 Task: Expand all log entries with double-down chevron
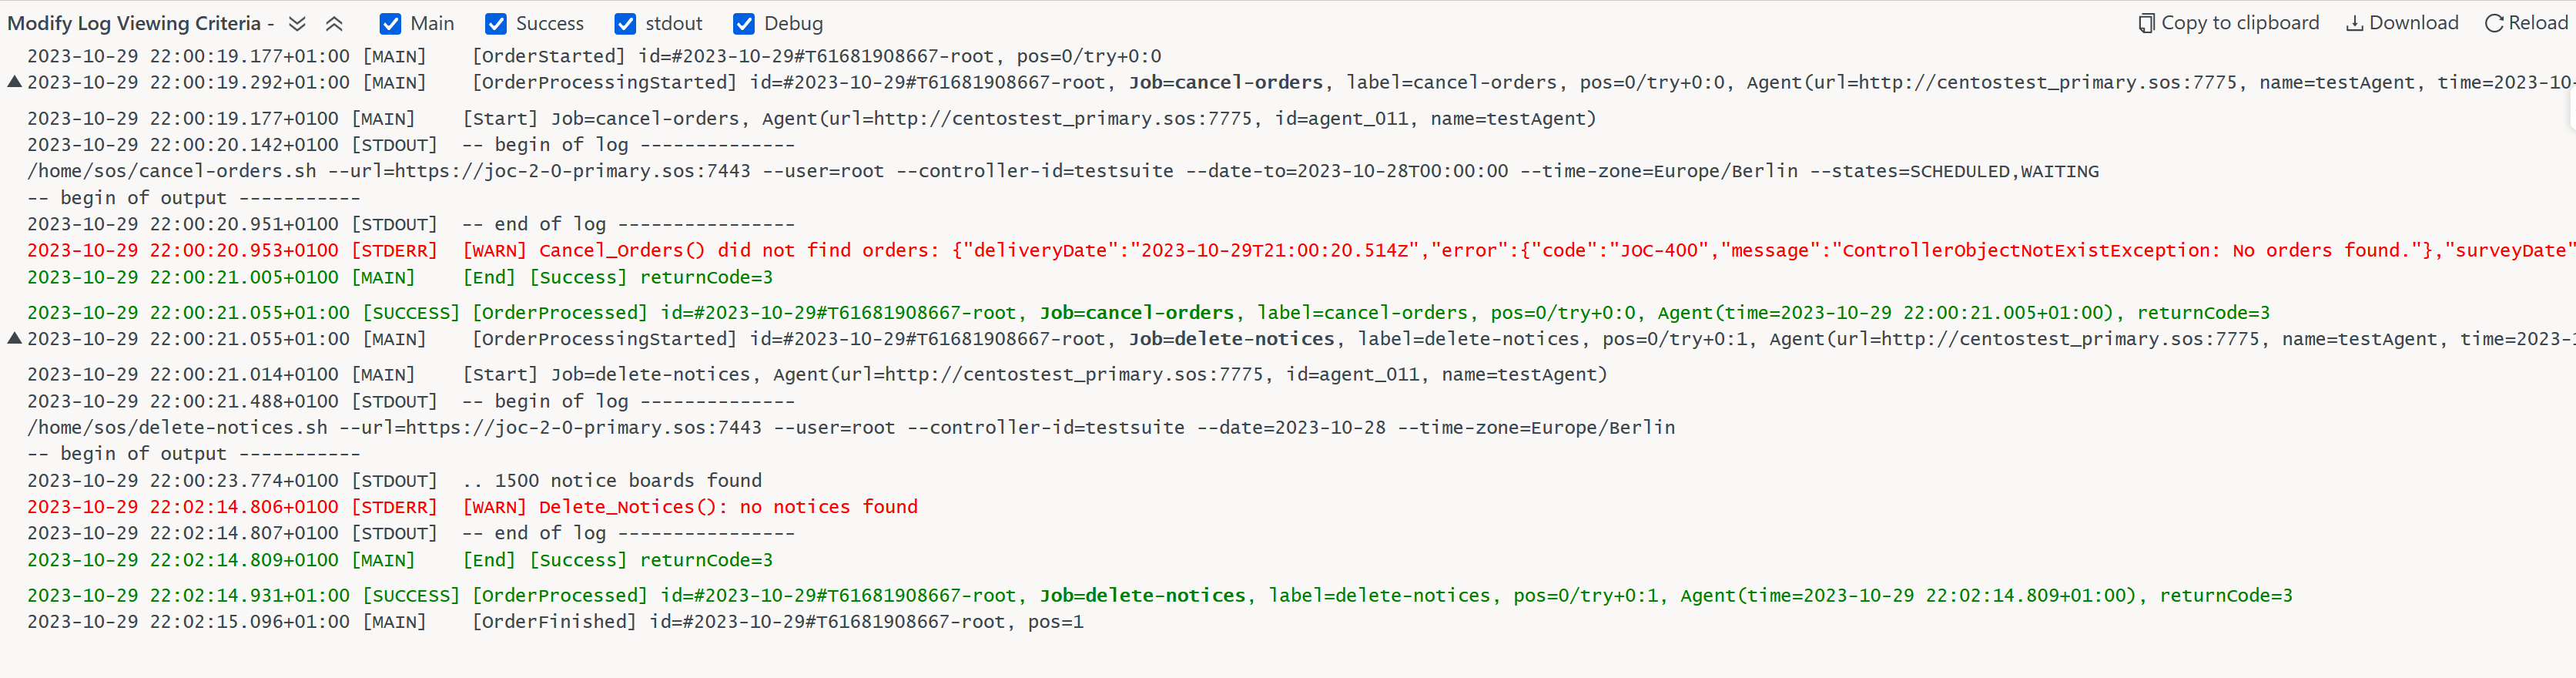[297, 23]
